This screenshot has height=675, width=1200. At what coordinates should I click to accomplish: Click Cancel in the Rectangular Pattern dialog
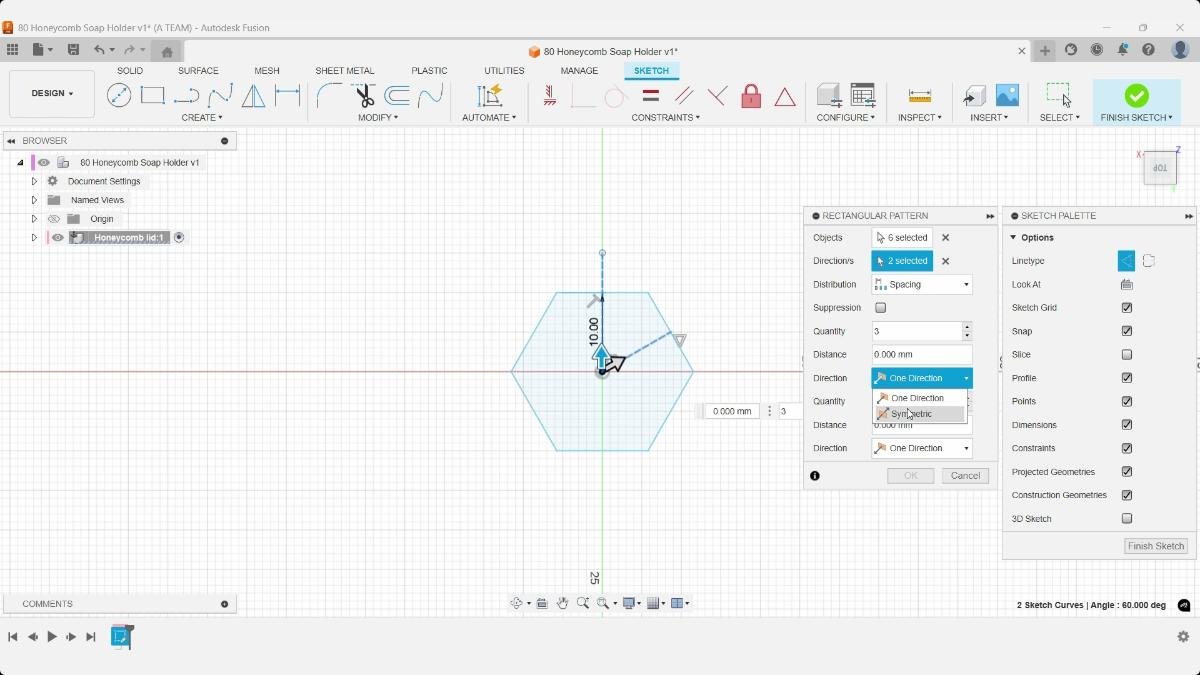(x=965, y=476)
